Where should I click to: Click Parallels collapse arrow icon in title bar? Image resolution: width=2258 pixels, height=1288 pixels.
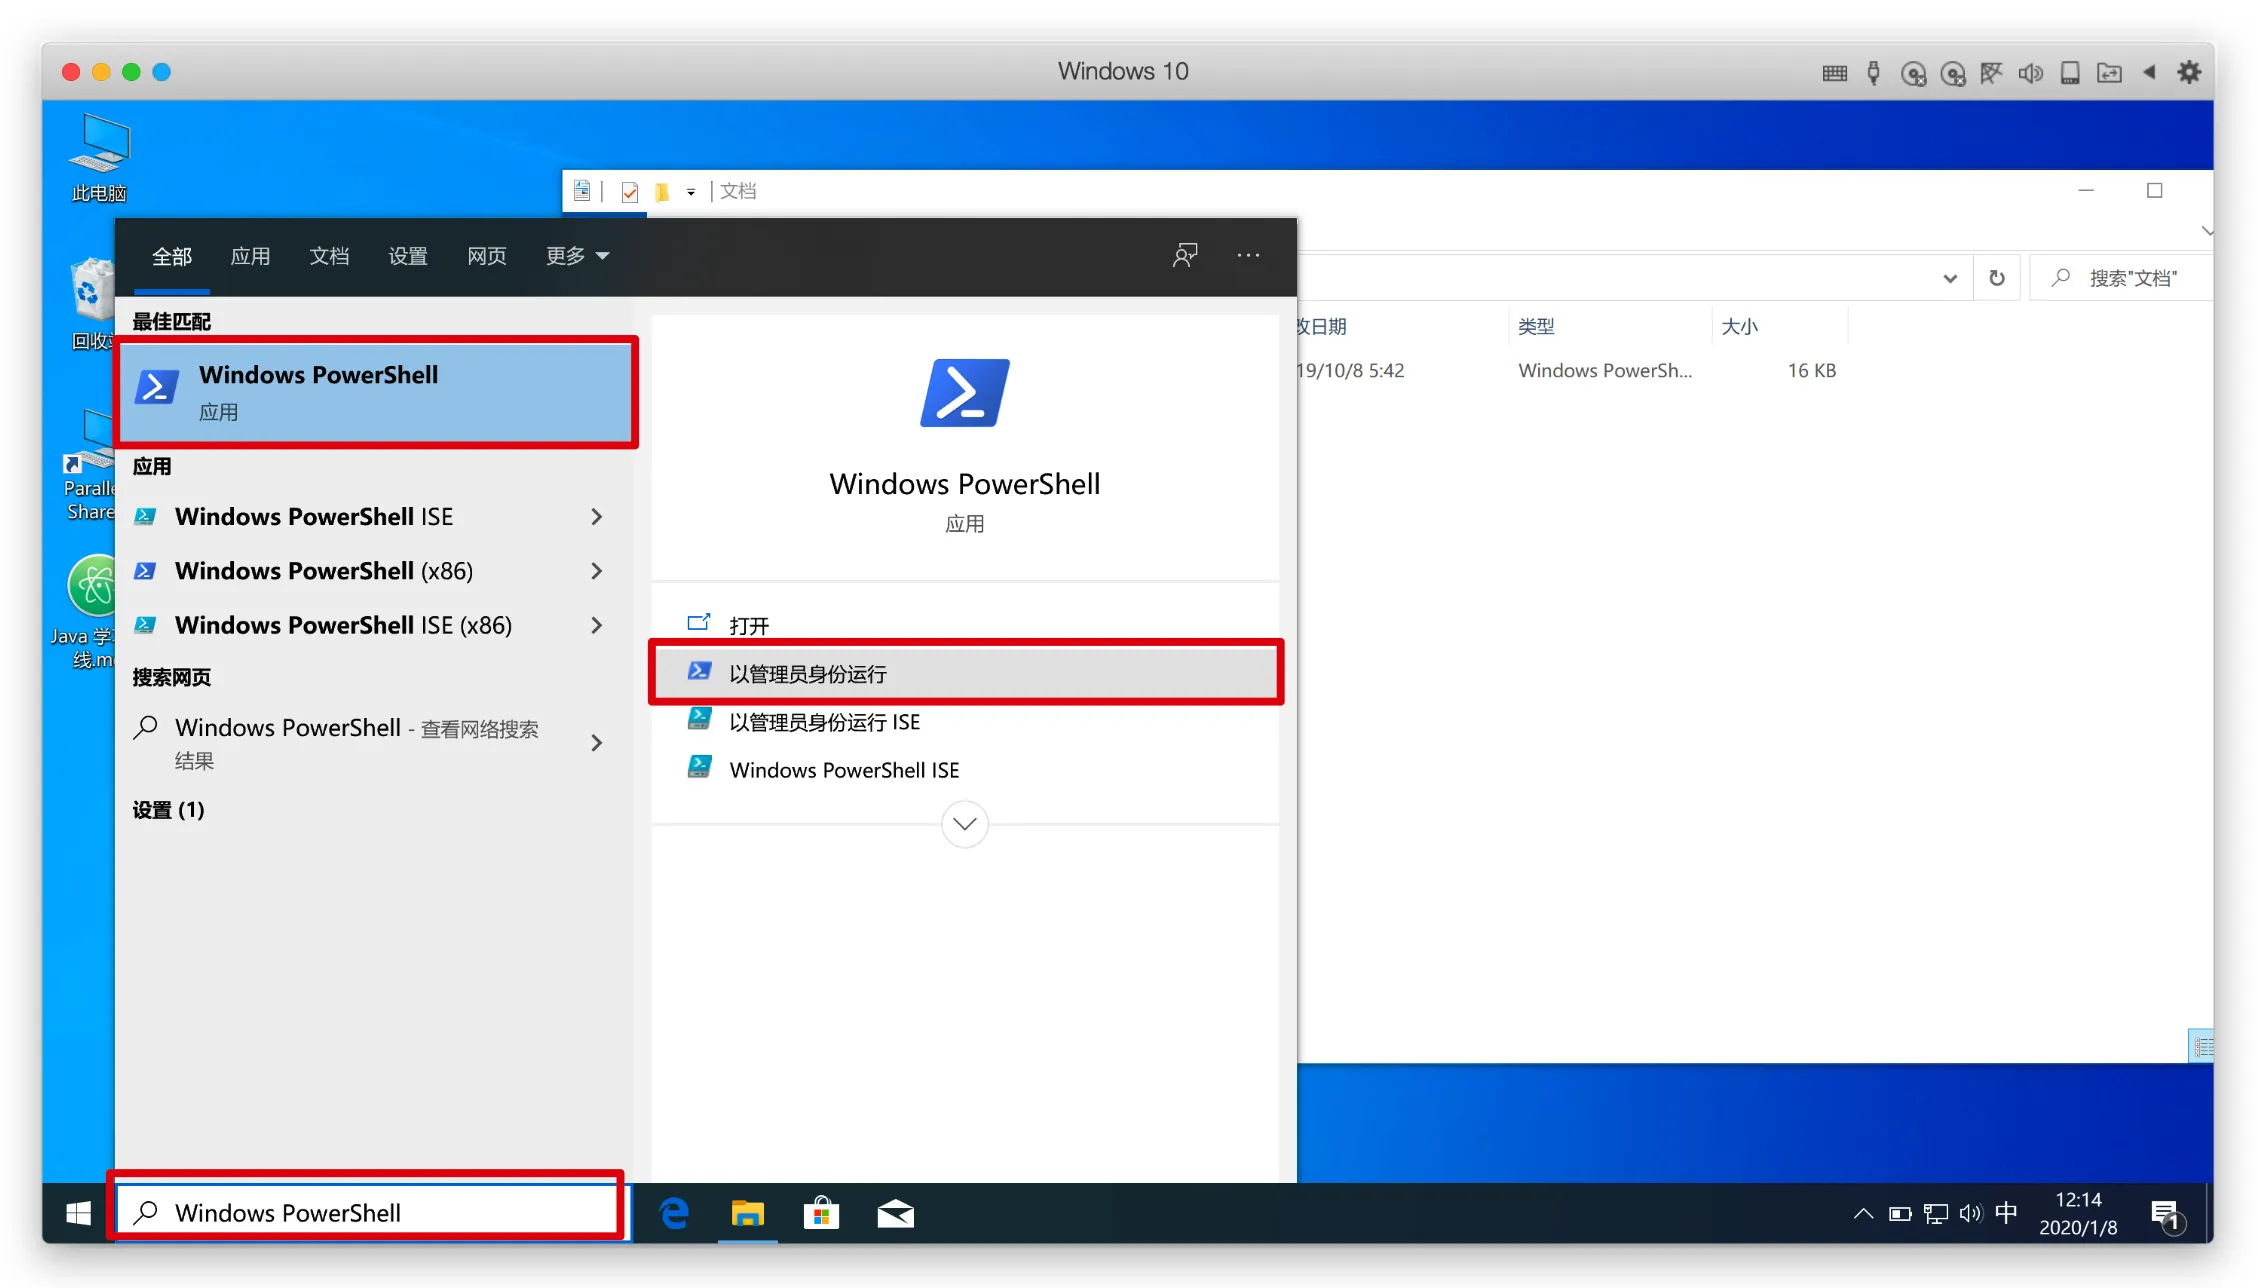2149,72
